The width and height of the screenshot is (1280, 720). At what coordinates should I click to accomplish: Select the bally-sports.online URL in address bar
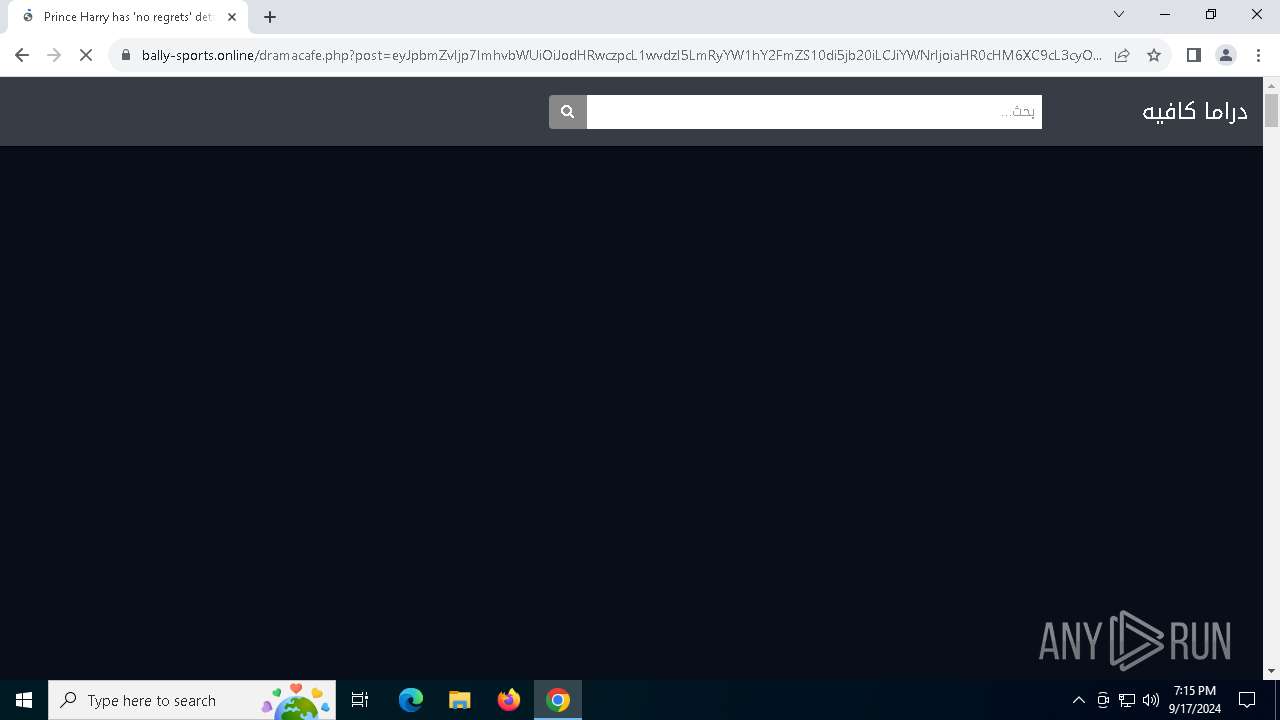(621, 55)
